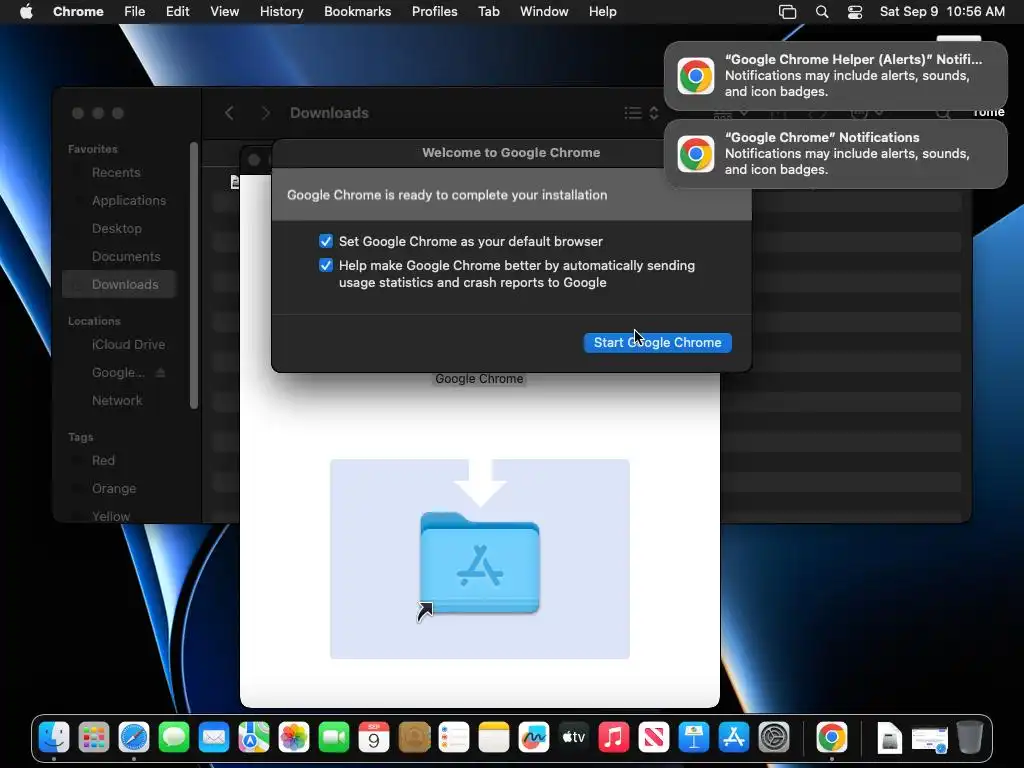Screen dimensions: 1024x768
Task: Open Google Chrome Helper (Alerts) notification
Action: click(x=836, y=76)
